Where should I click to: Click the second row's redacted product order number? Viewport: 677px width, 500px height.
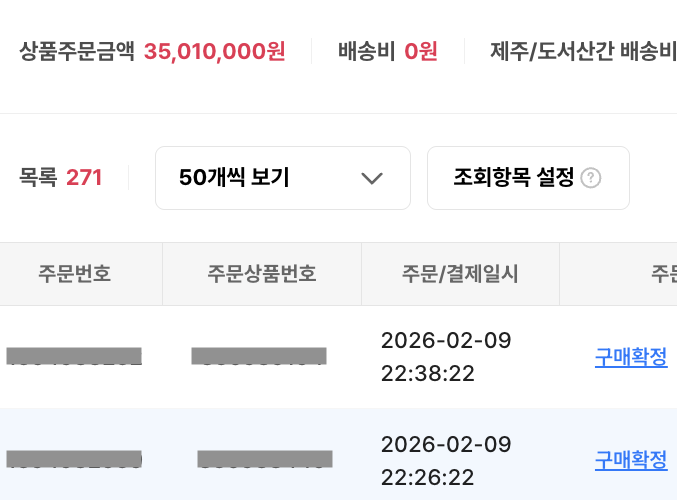265,460
